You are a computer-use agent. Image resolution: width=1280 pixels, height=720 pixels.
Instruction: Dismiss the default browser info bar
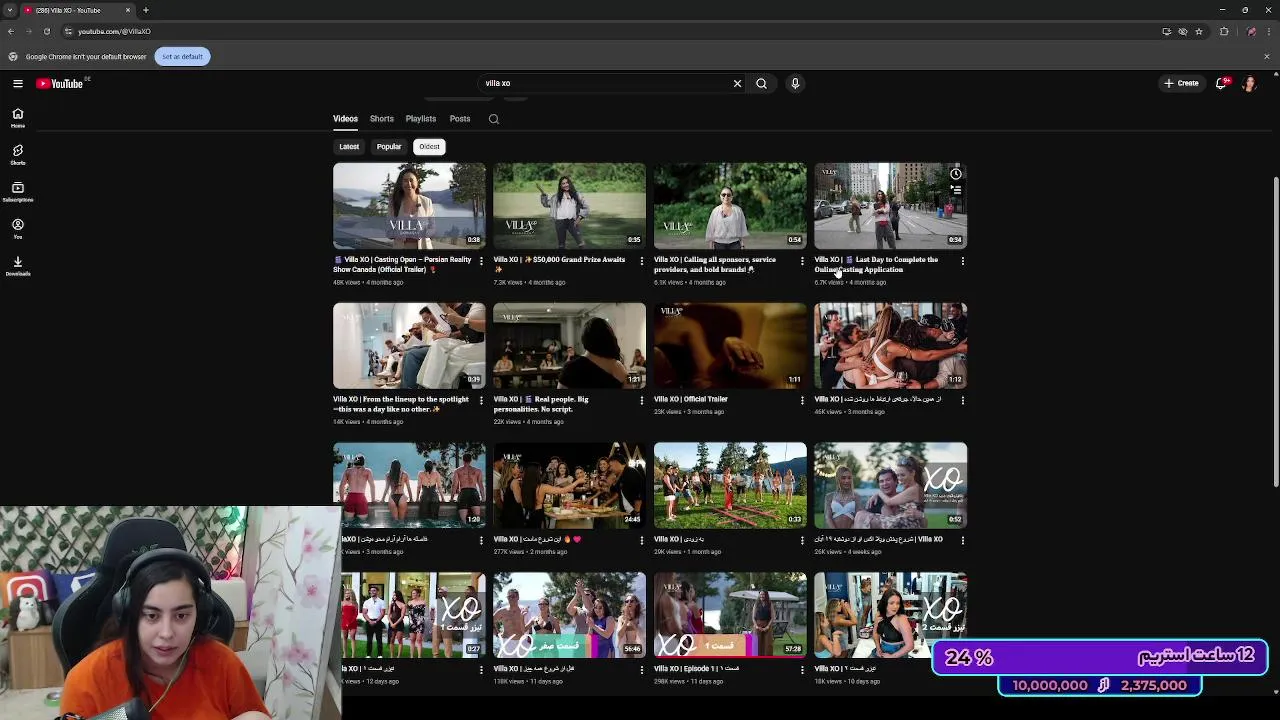coord(1267,56)
